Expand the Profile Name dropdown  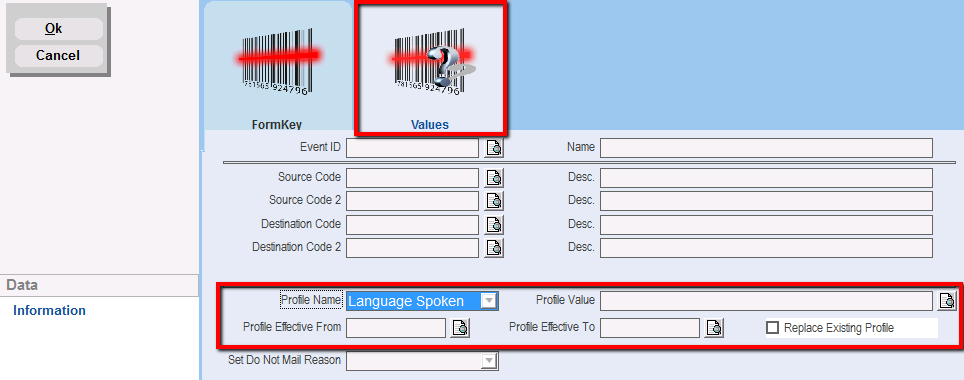[x=489, y=301]
